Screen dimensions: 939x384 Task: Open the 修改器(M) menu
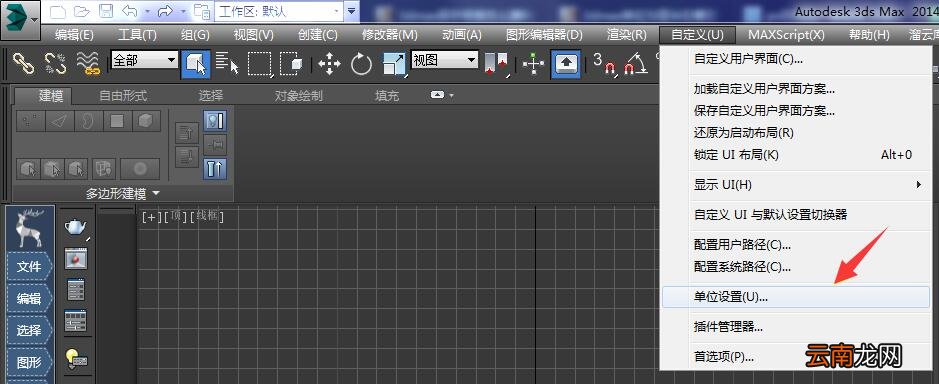(390, 35)
